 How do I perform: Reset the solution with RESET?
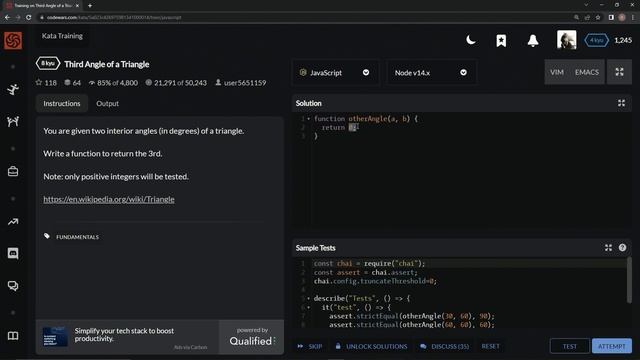pos(490,346)
